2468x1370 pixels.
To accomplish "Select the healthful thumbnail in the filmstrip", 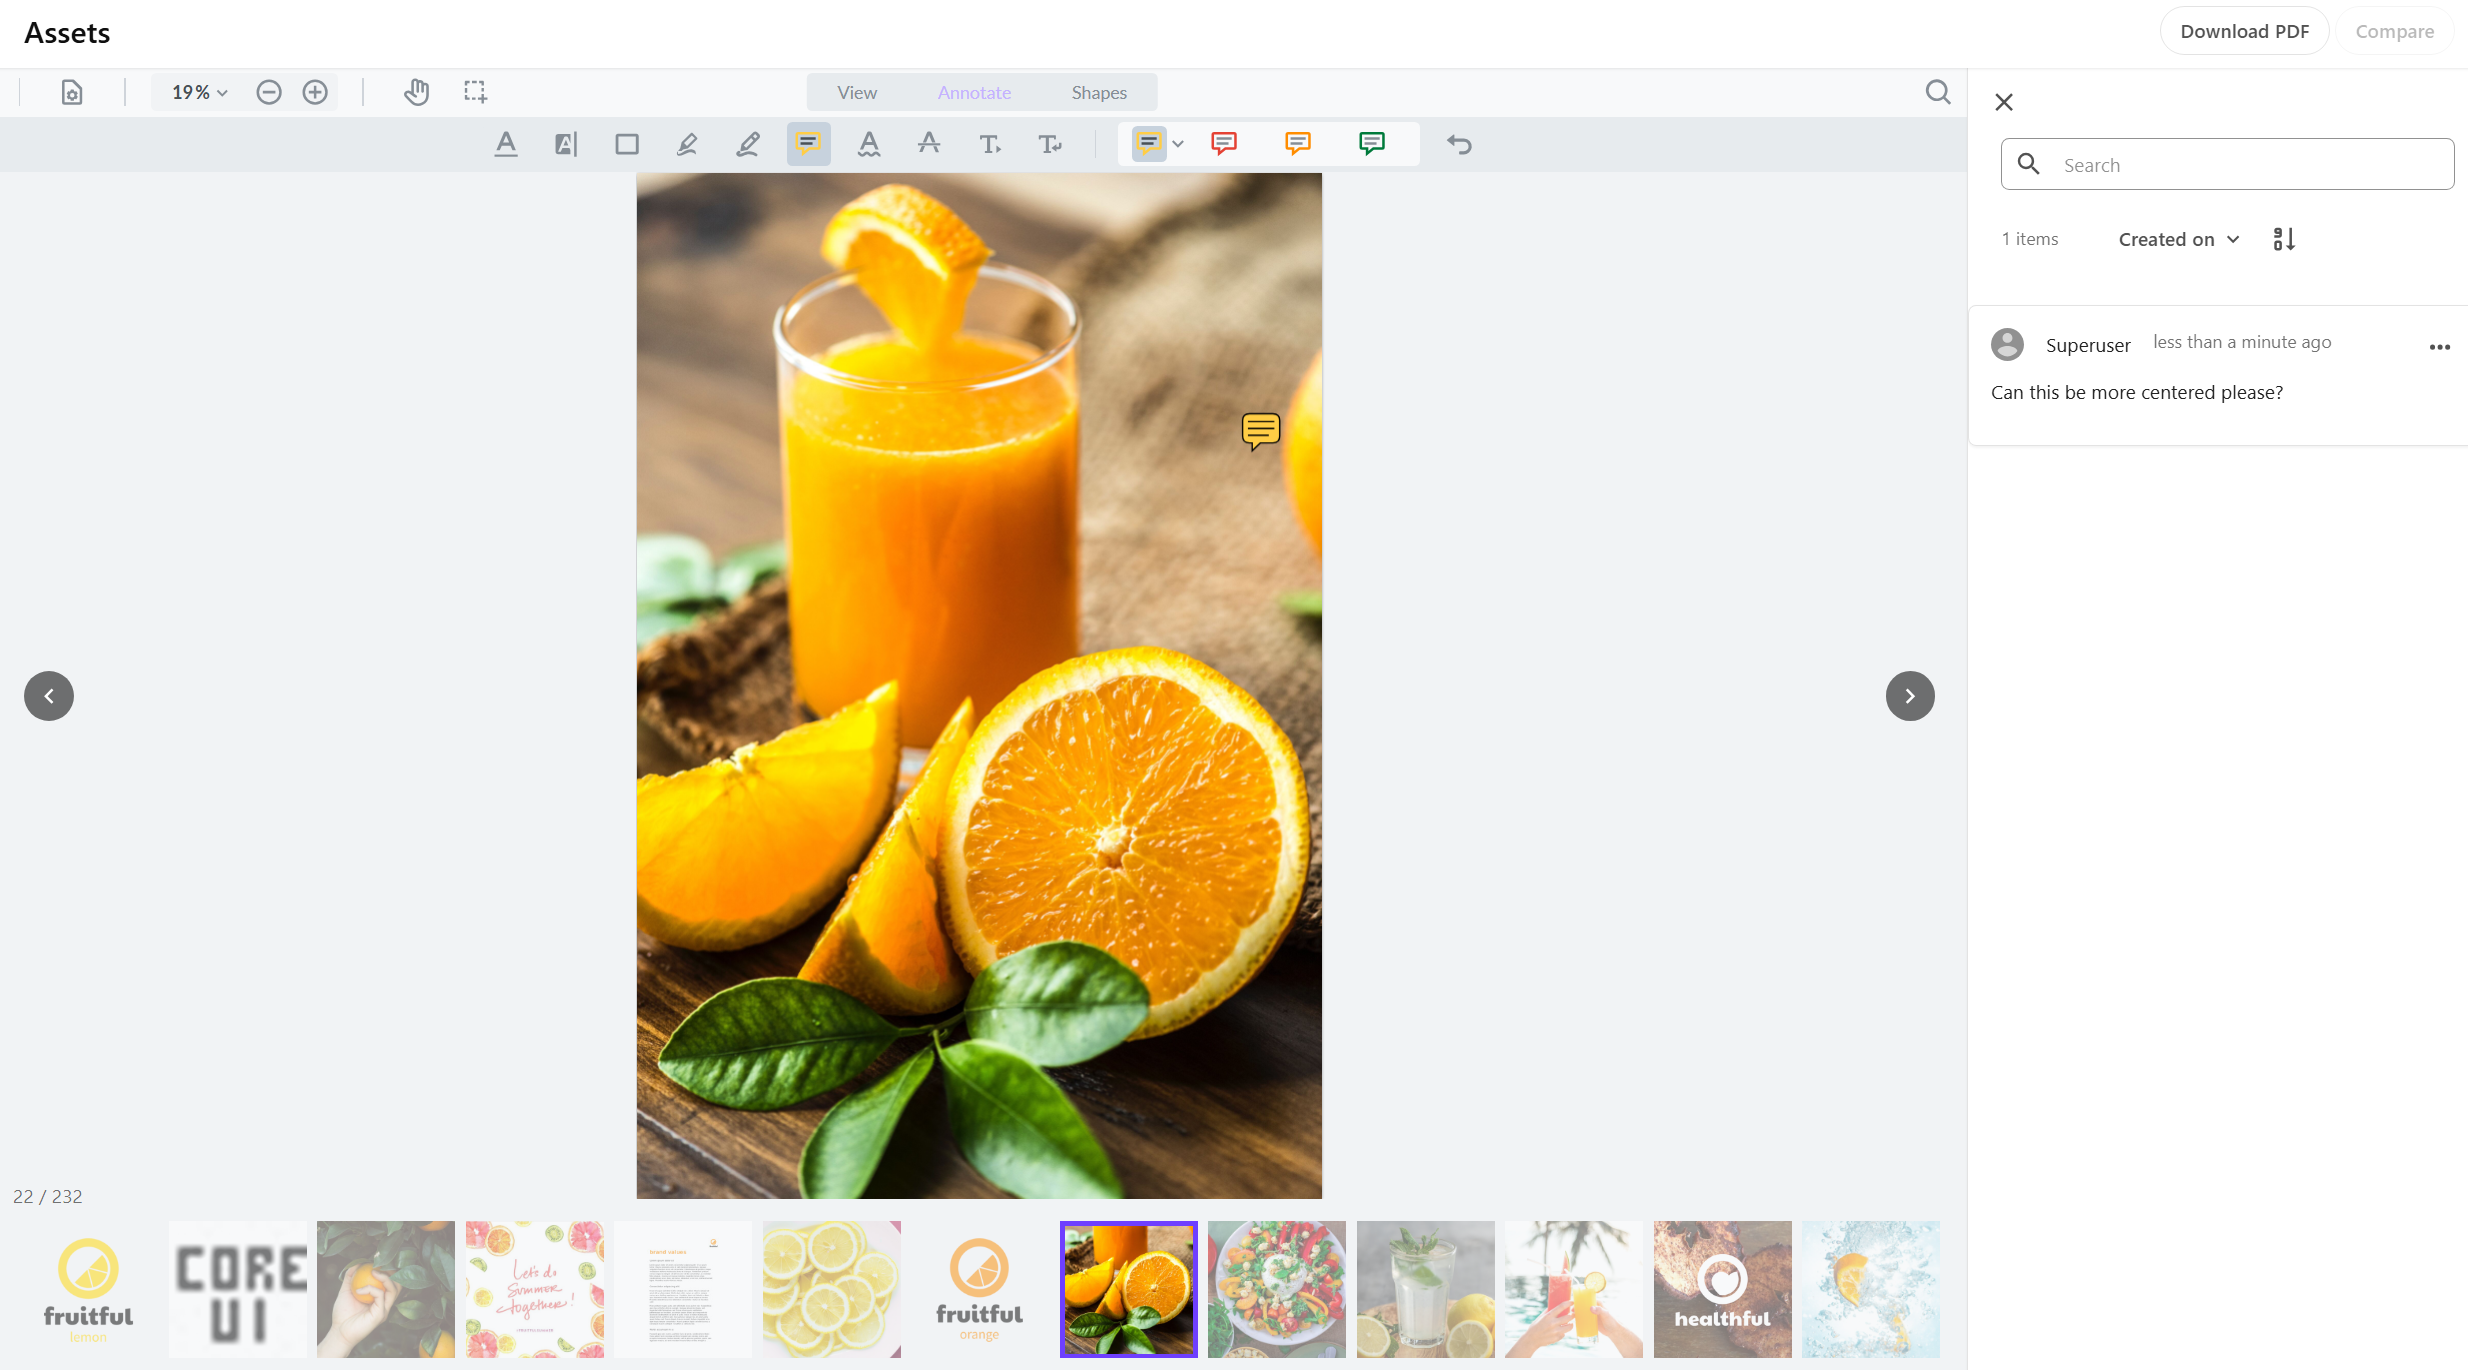I will click(x=1721, y=1289).
